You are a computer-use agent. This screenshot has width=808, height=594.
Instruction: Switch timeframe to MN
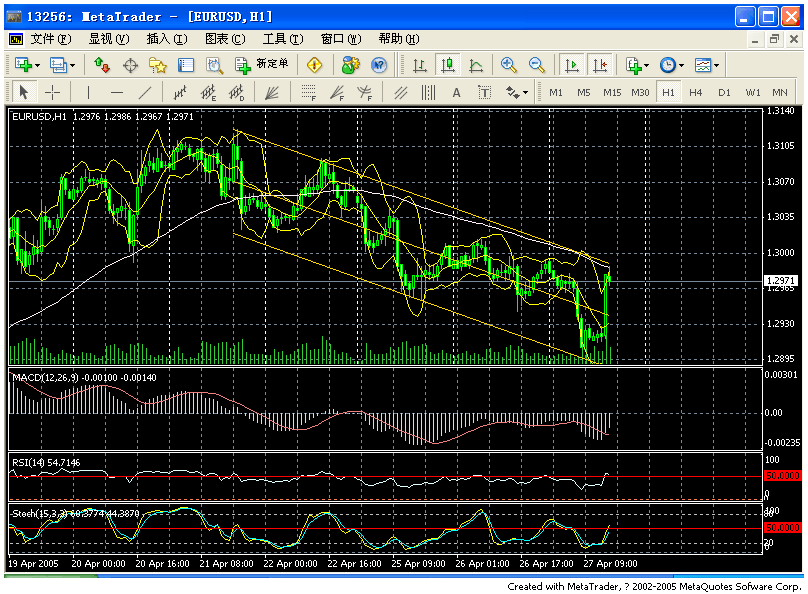tap(780, 93)
